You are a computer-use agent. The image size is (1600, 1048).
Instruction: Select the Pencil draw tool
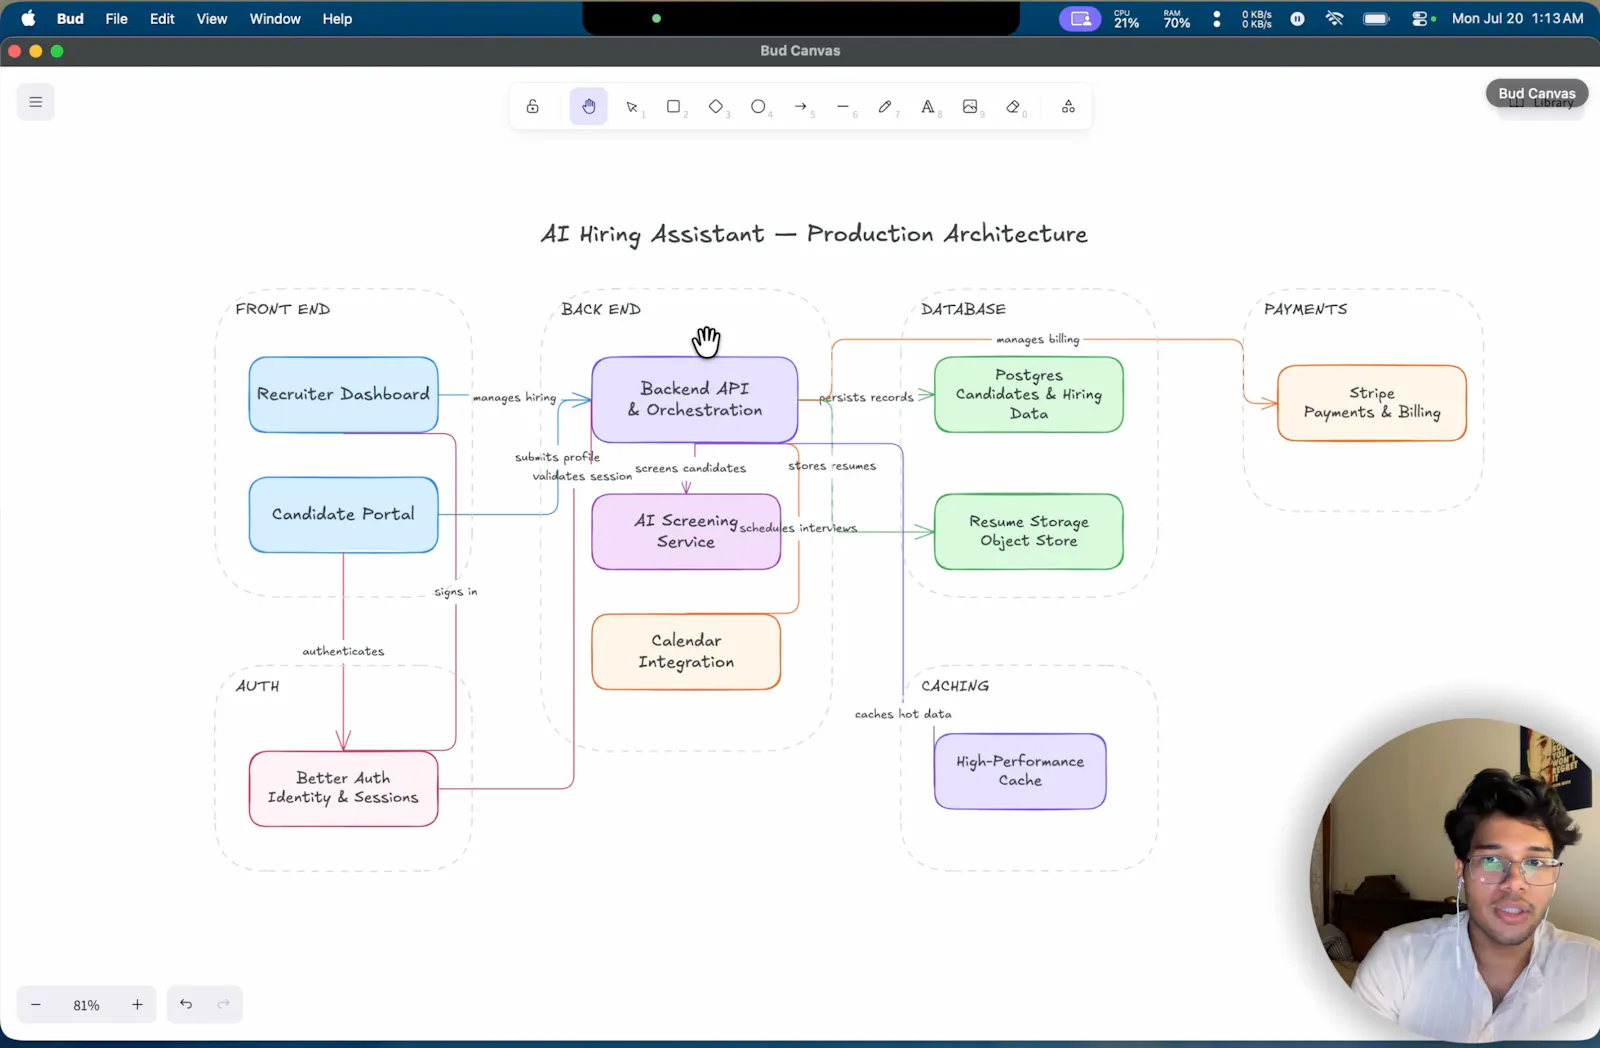click(885, 107)
